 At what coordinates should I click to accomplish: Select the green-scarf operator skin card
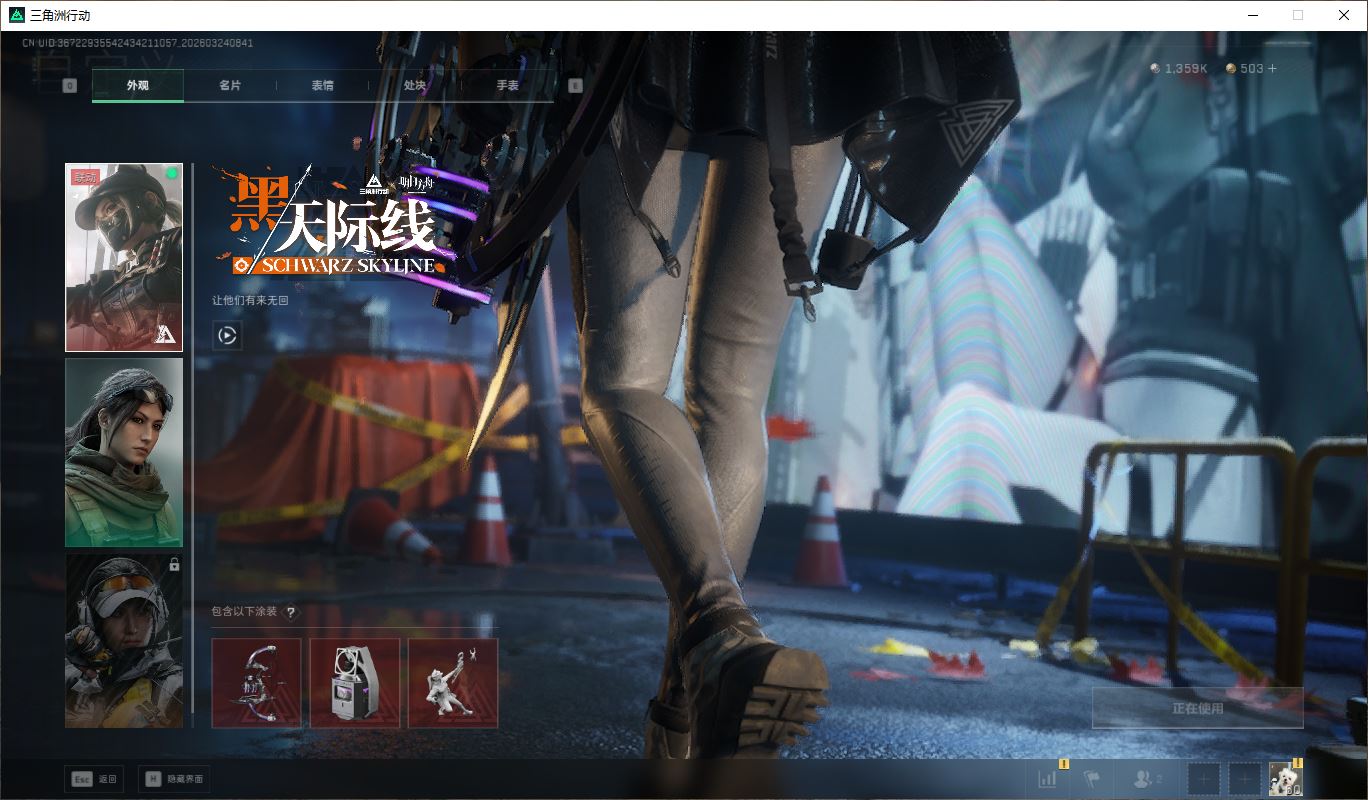[x=124, y=453]
